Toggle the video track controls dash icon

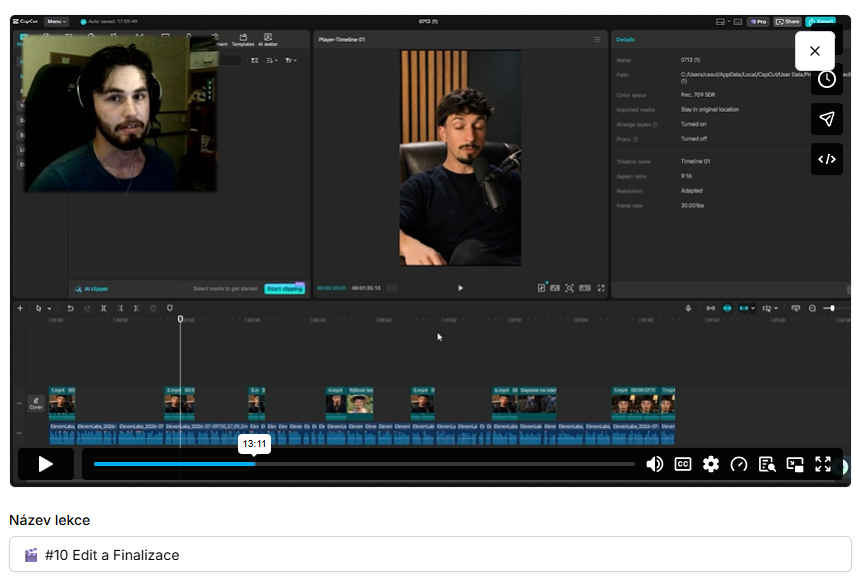point(19,404)
